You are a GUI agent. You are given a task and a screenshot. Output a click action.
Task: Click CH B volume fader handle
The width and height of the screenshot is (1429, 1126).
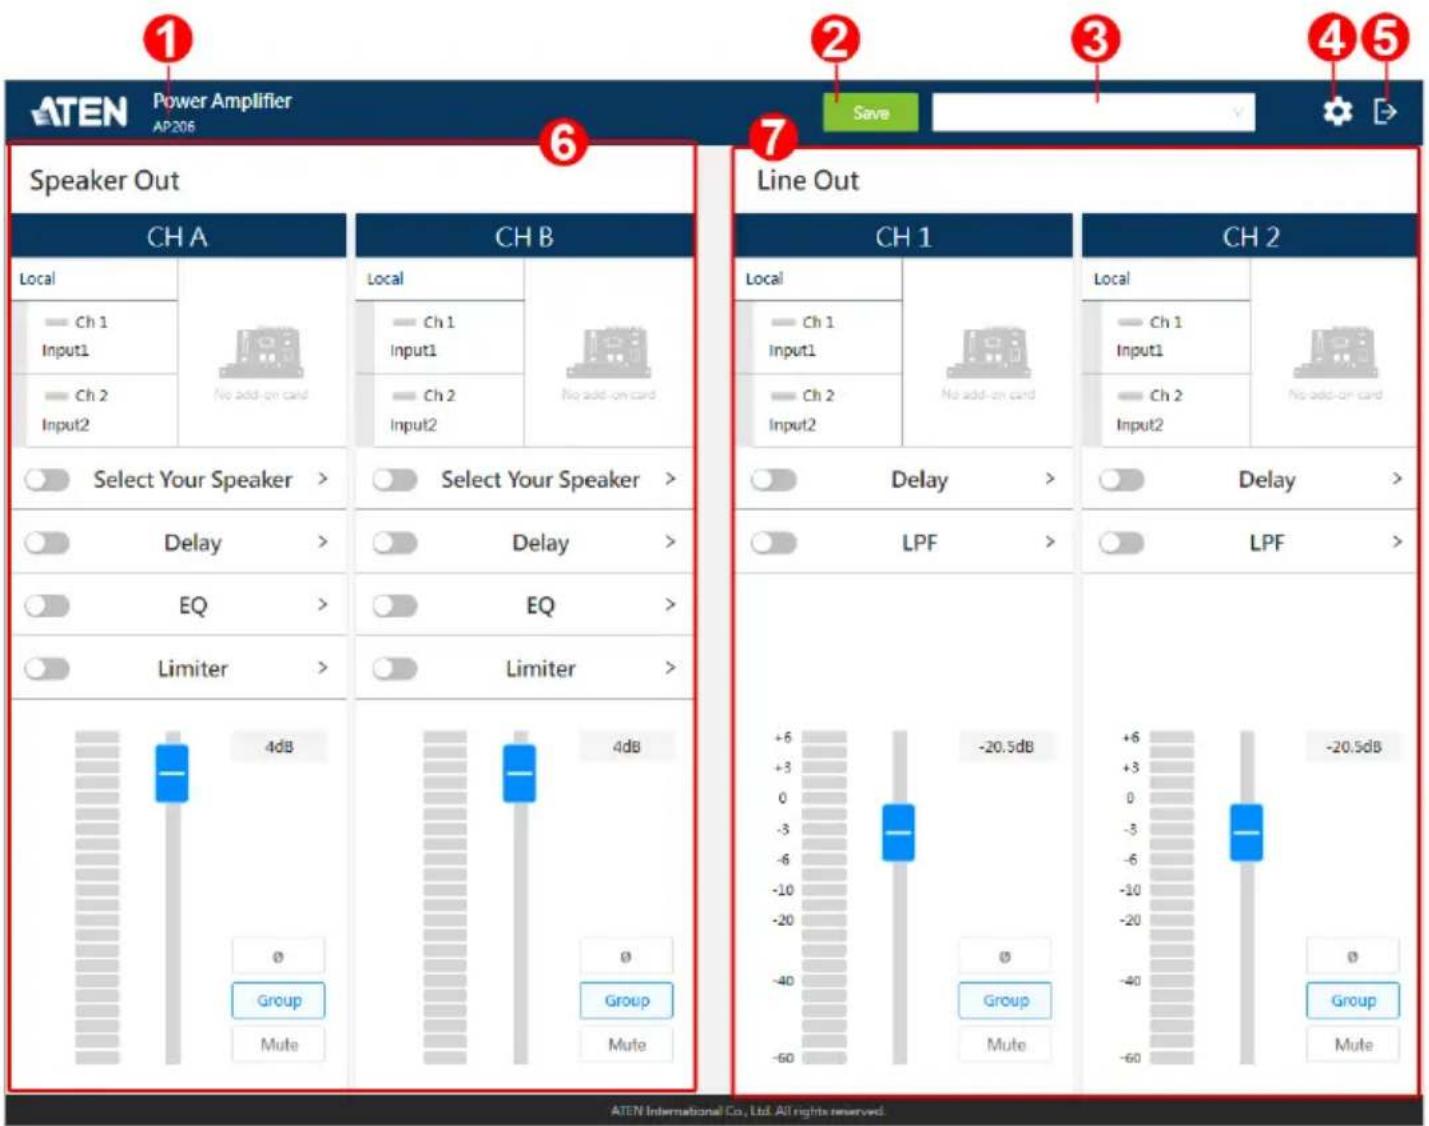point(519,773)
